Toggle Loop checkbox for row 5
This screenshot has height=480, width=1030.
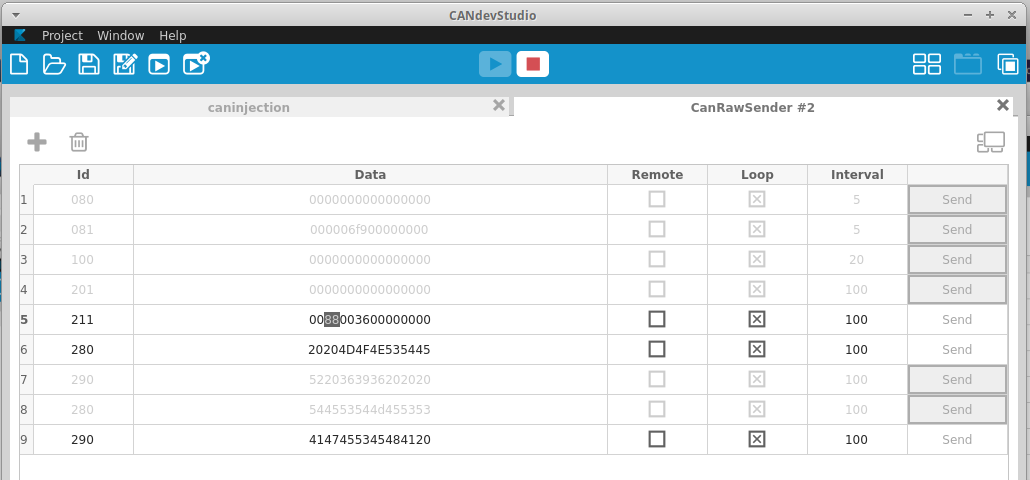pos(757,319)
